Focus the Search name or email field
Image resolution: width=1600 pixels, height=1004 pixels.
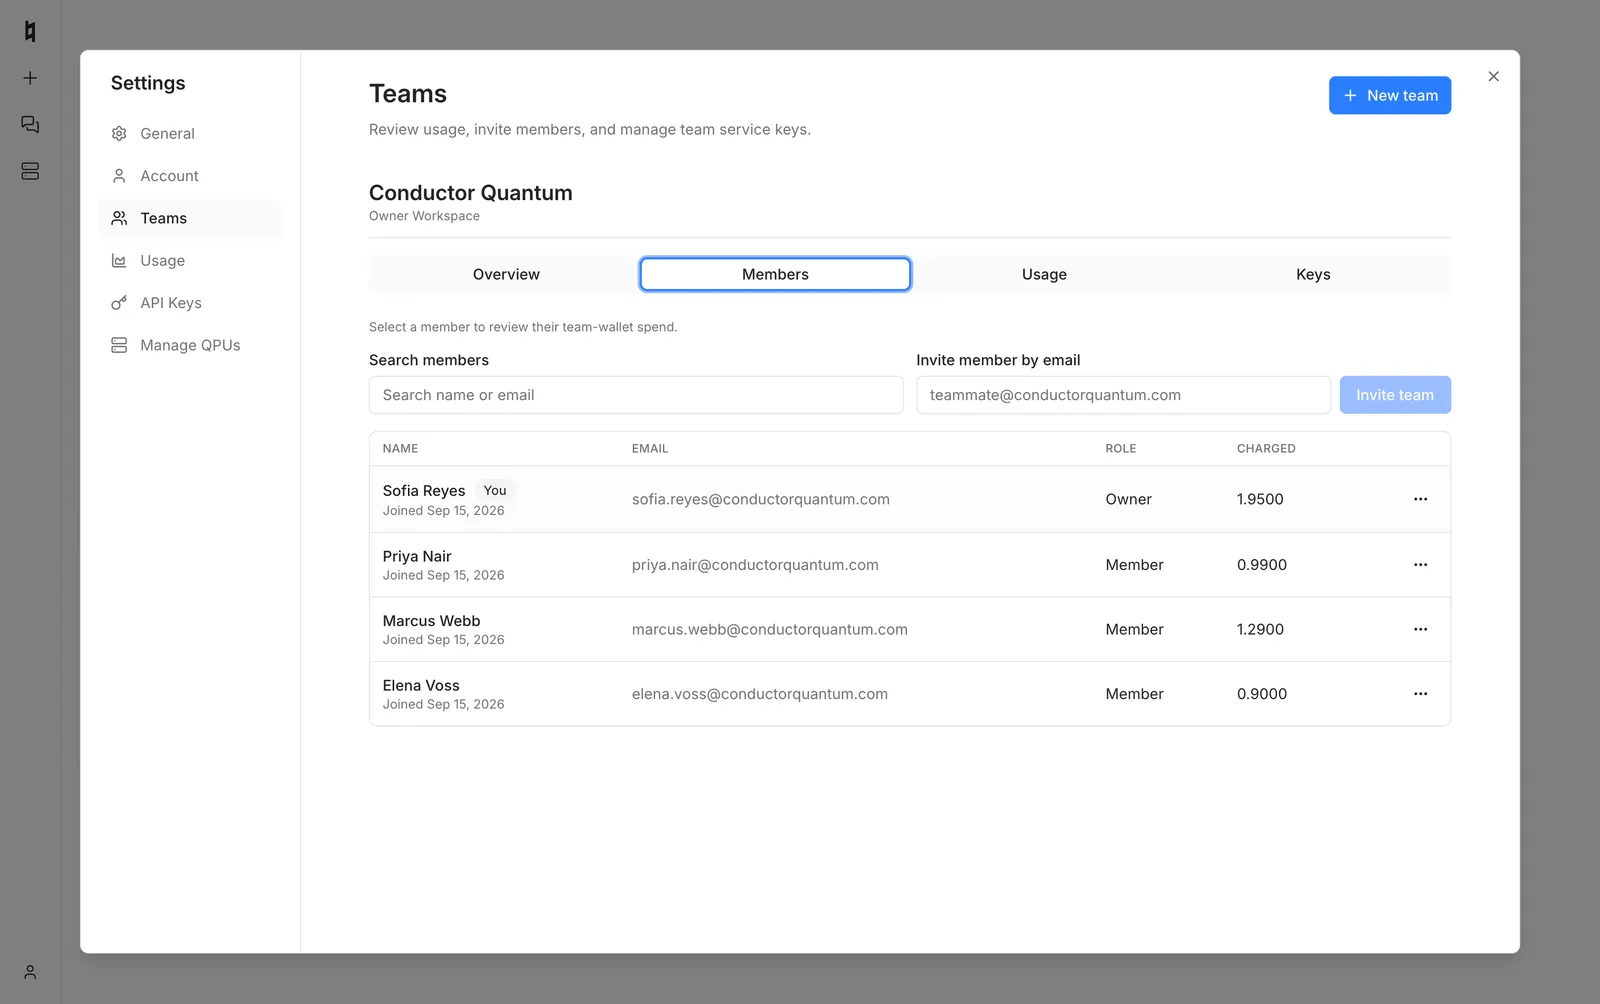tap(636, 395)
